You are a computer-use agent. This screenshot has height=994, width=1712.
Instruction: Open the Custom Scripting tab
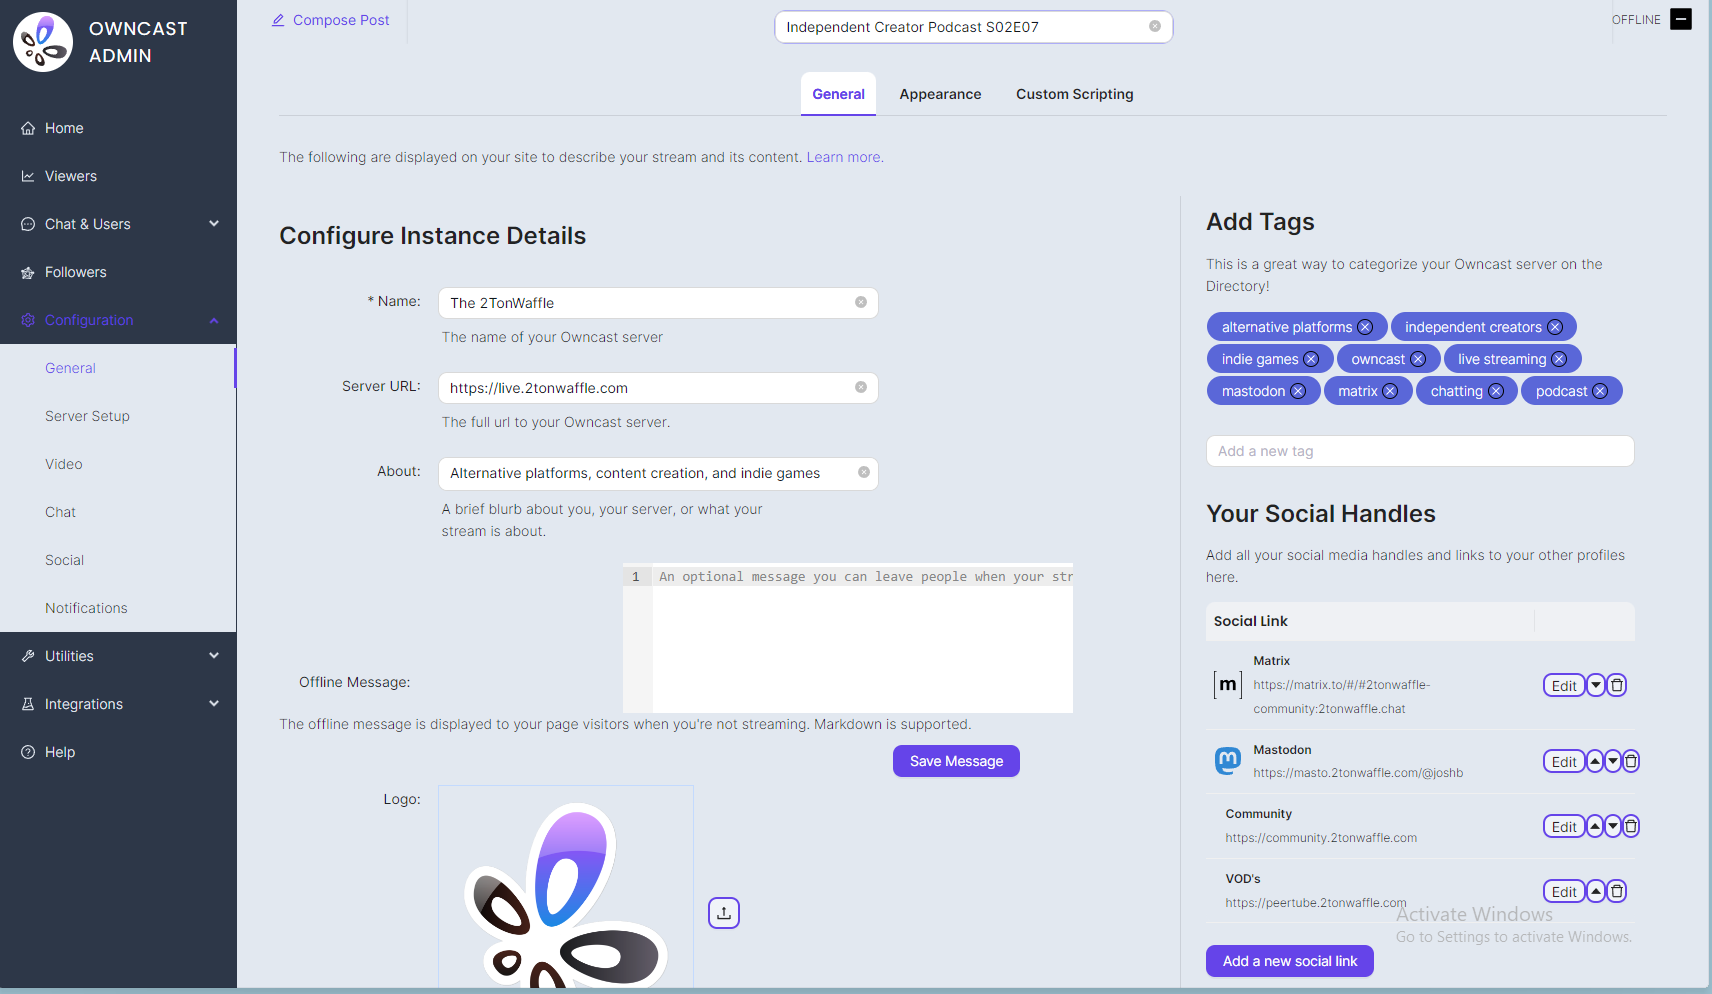tap(1074, 94)
